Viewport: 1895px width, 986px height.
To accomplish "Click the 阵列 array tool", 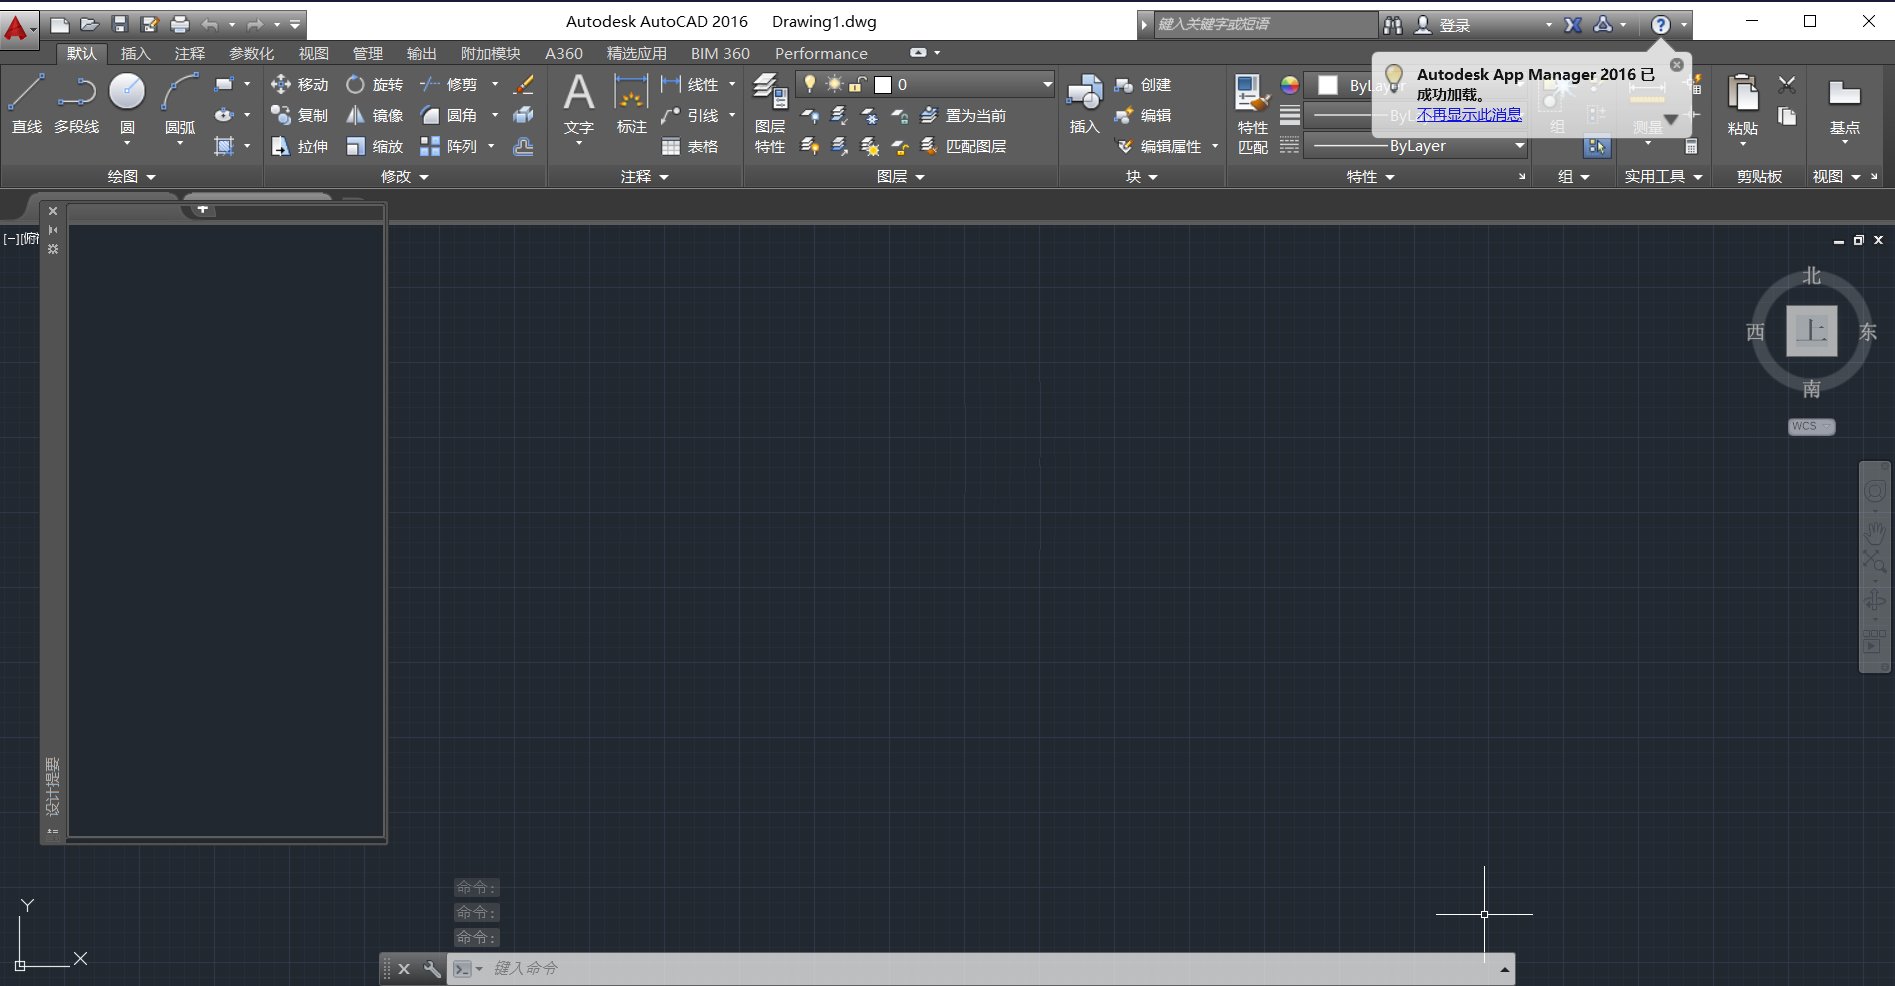I will (x=449, y=147).
